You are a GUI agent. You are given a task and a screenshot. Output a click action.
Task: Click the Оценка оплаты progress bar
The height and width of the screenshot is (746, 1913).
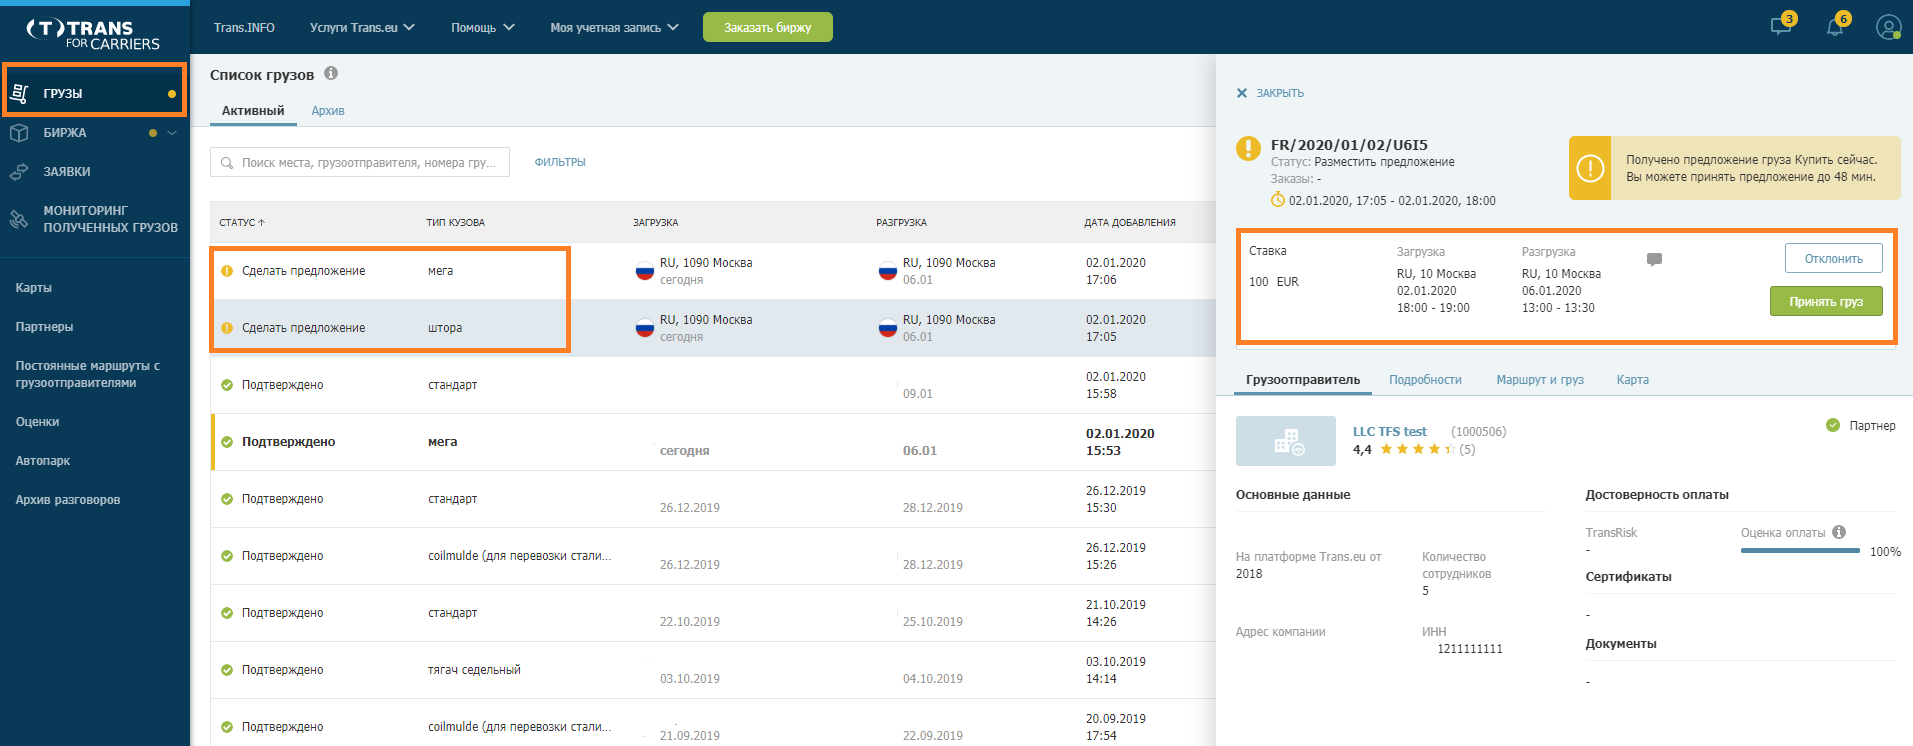coord(1800,551)
